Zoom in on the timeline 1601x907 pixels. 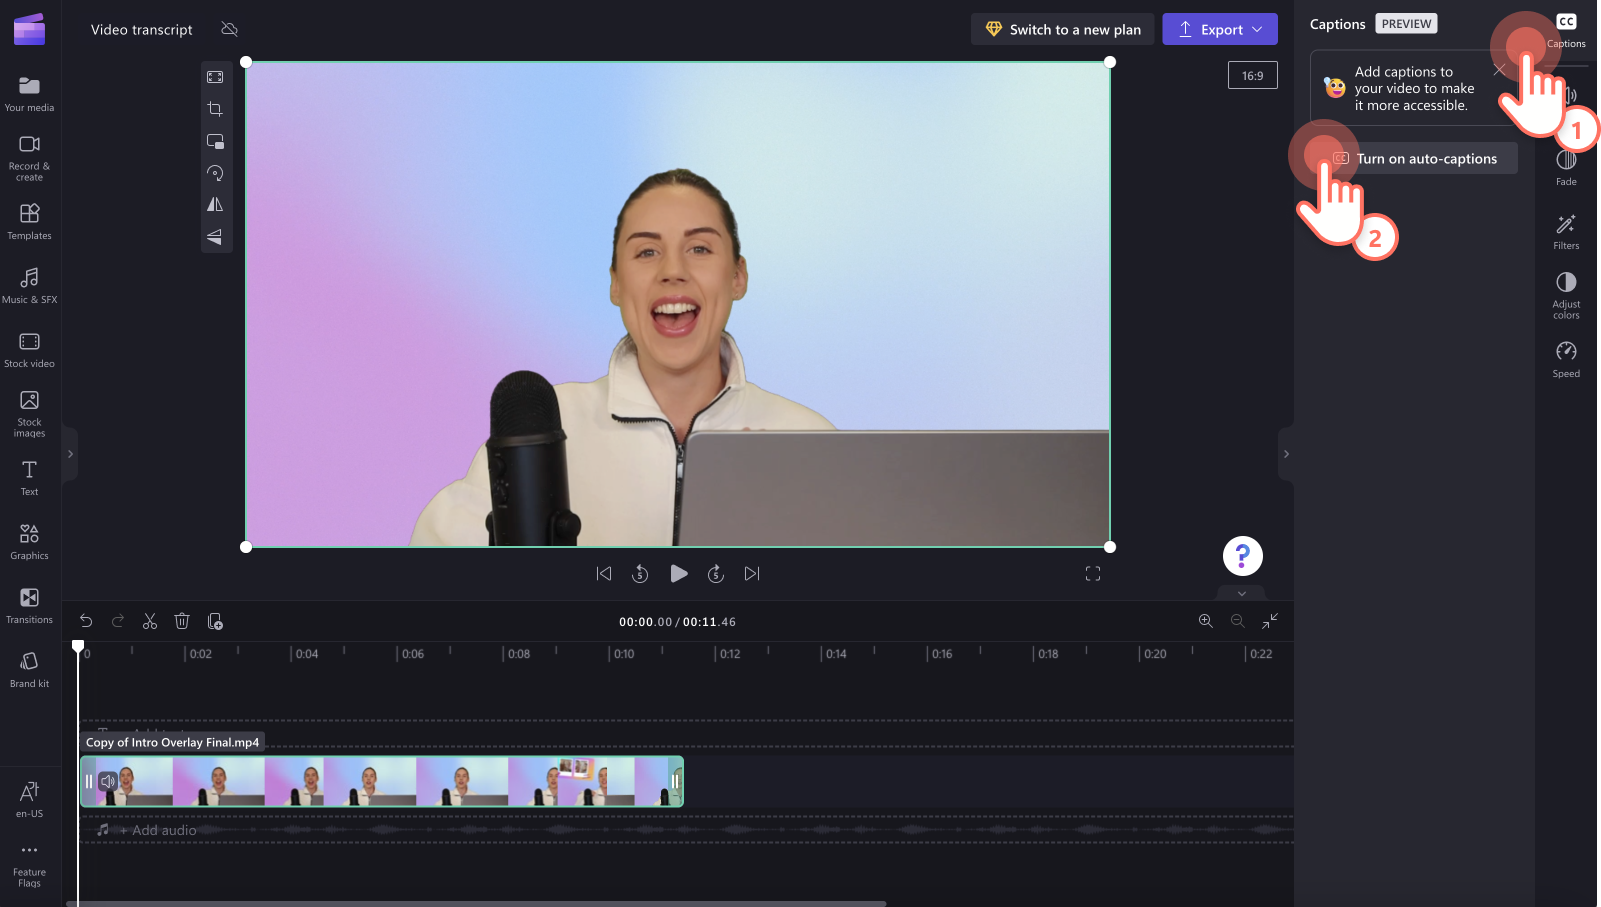coord(1205,621)
